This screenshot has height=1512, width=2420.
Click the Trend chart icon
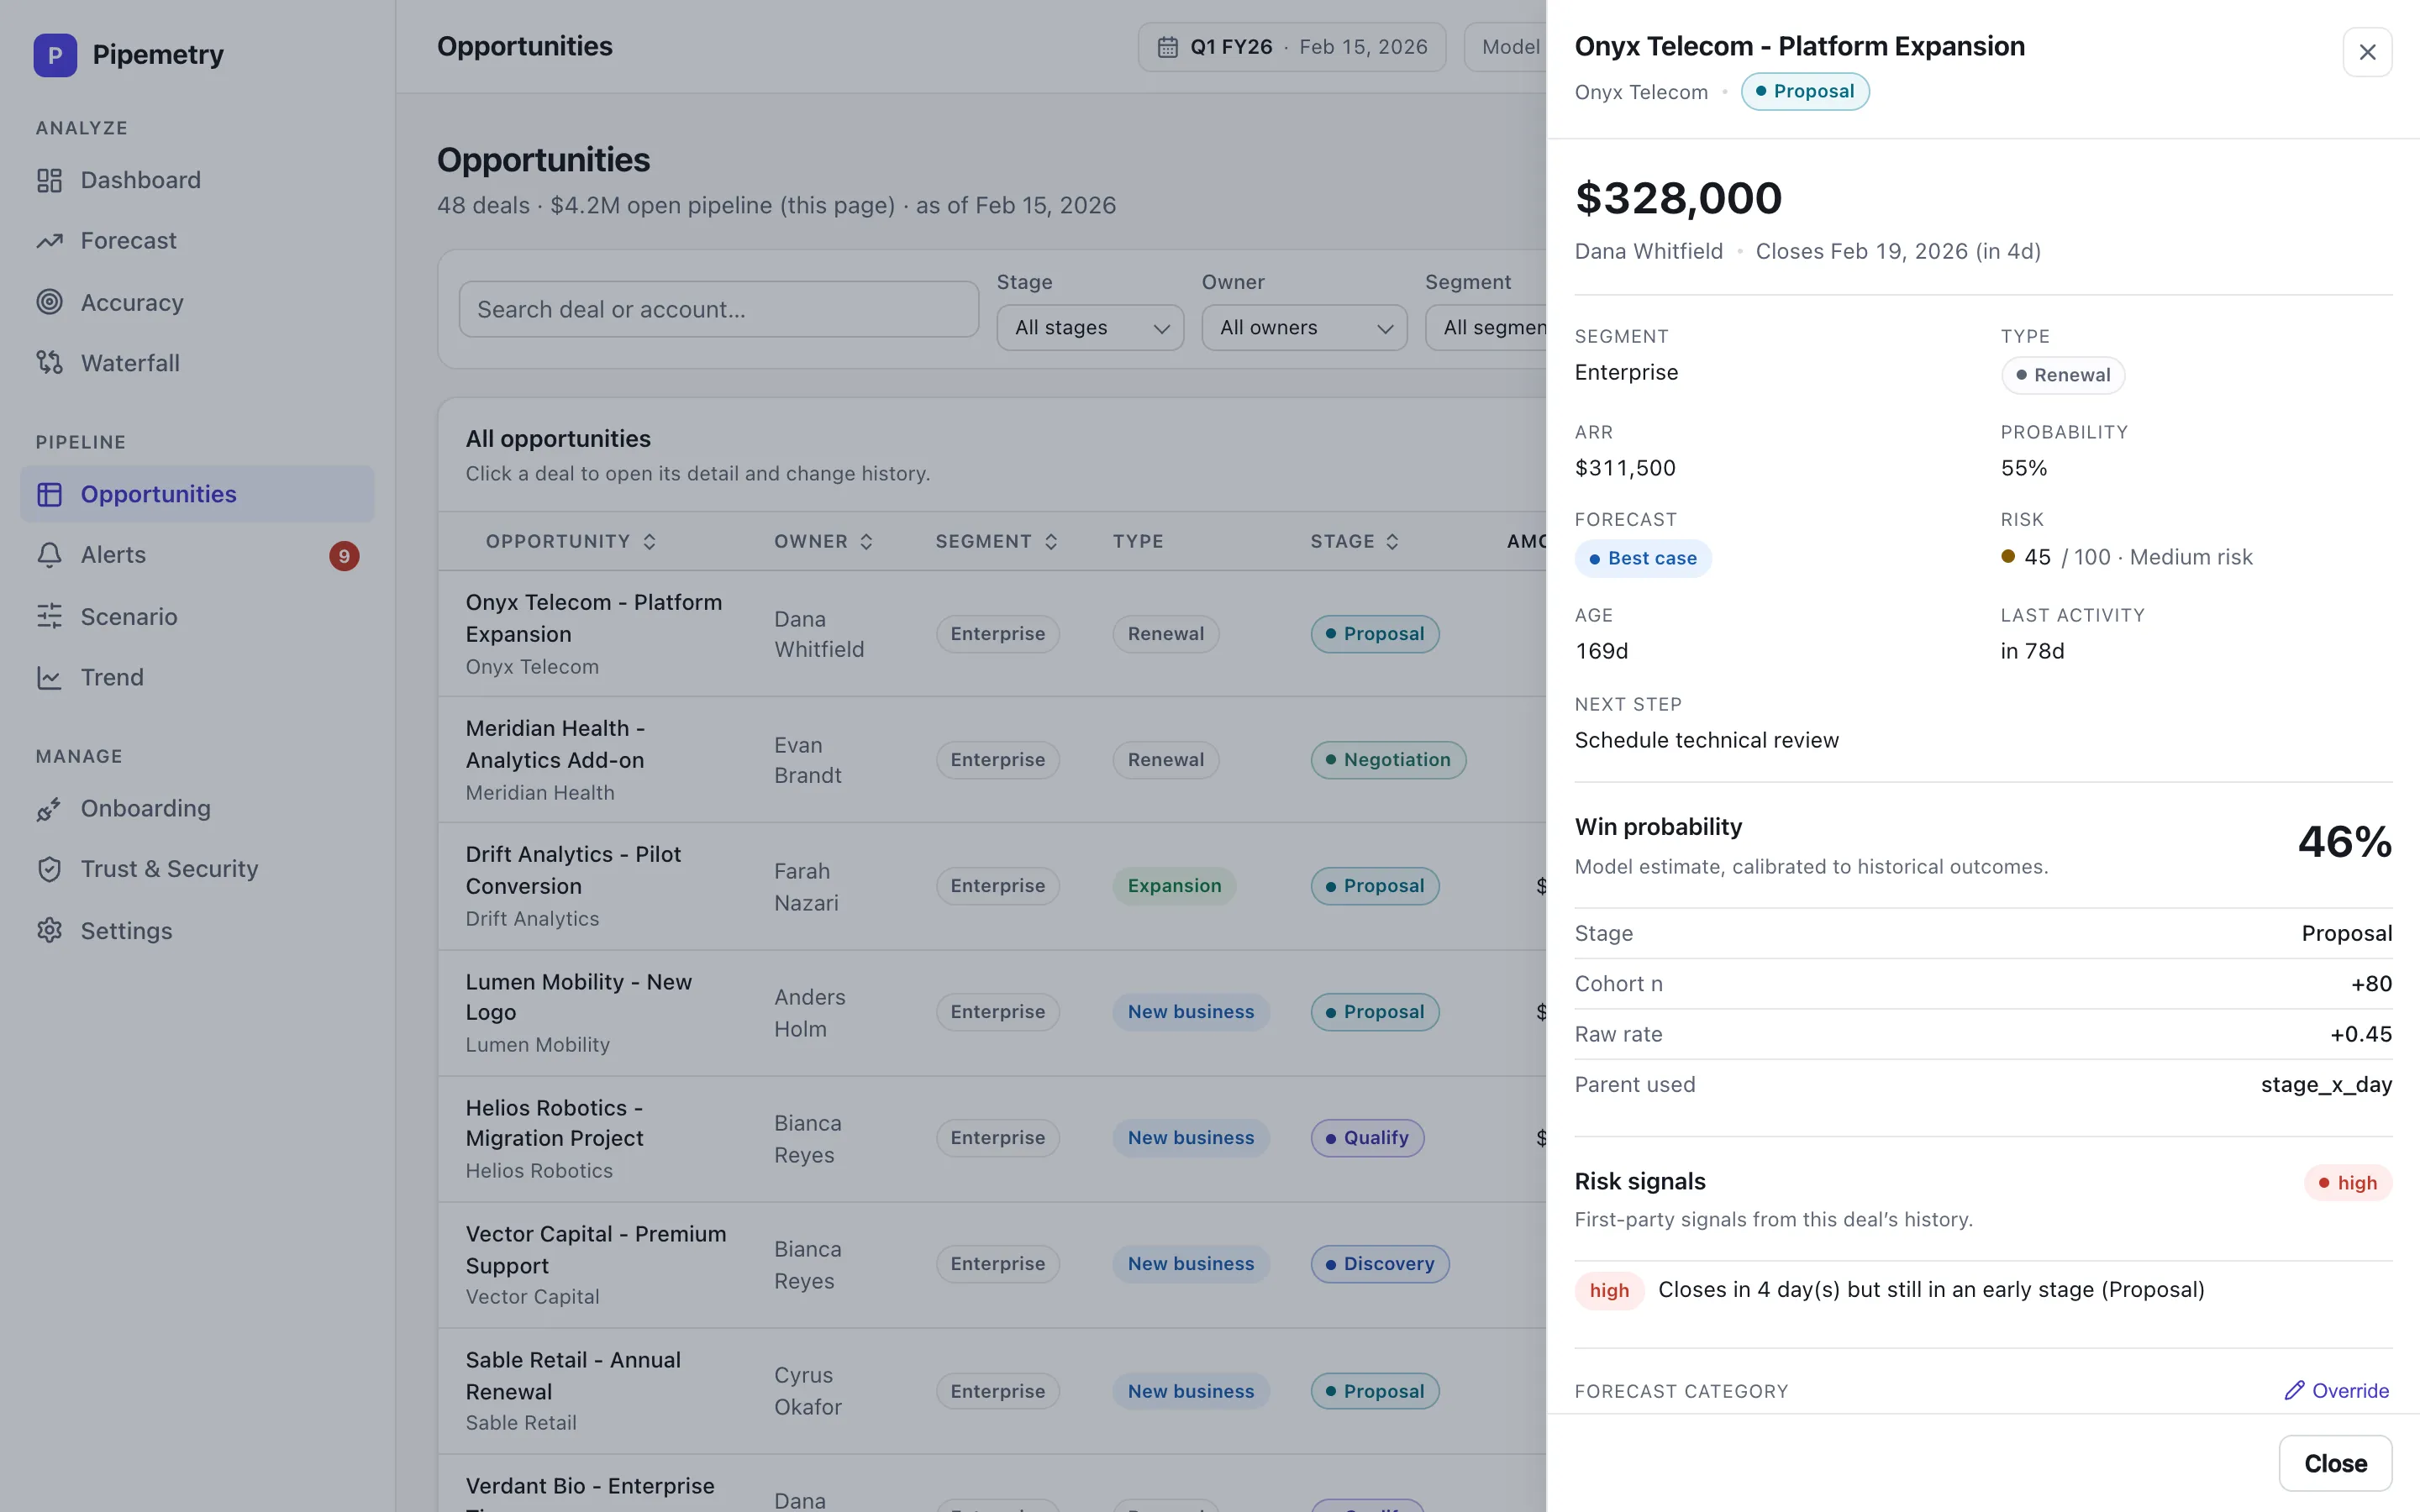[x=49, y=677]
